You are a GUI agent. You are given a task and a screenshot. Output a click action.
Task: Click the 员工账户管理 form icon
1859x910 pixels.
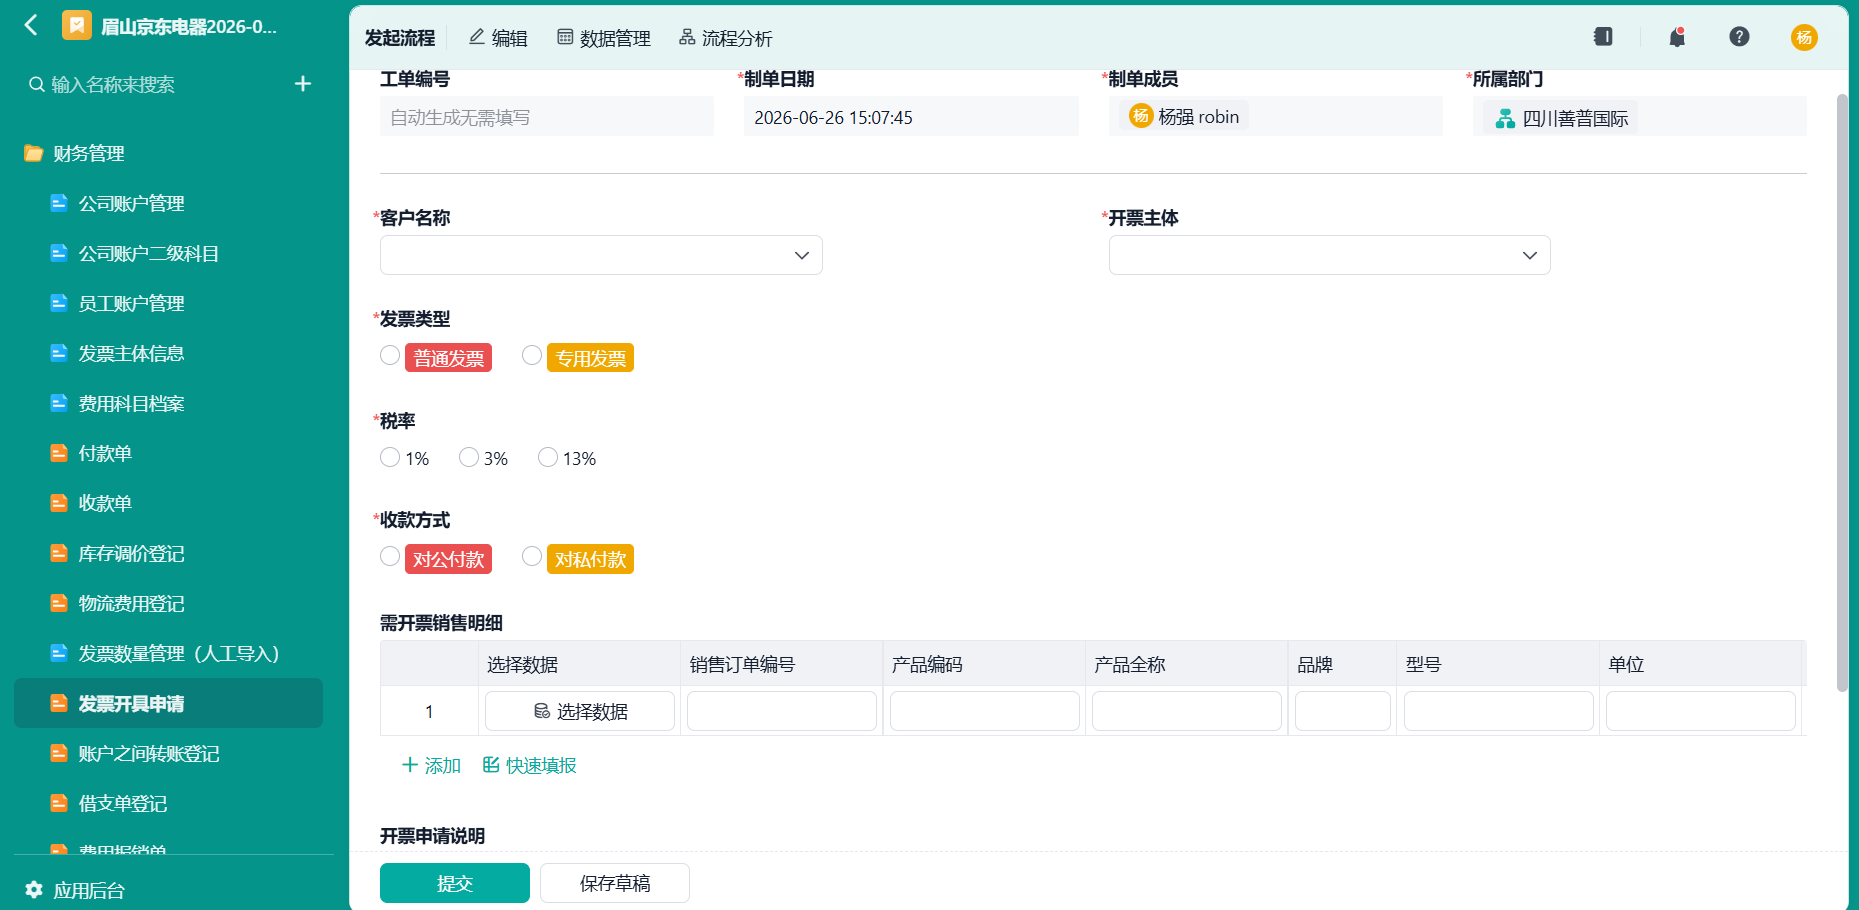coord(59,303)
